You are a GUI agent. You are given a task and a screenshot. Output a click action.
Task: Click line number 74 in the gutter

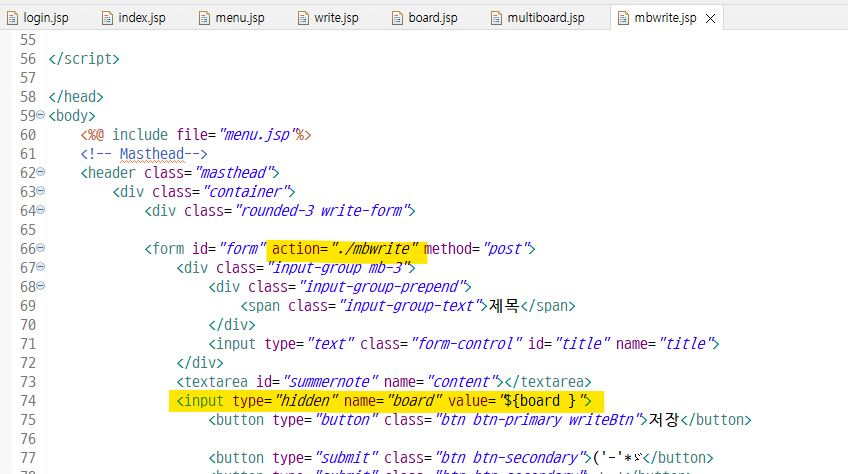tap(28, 401)
